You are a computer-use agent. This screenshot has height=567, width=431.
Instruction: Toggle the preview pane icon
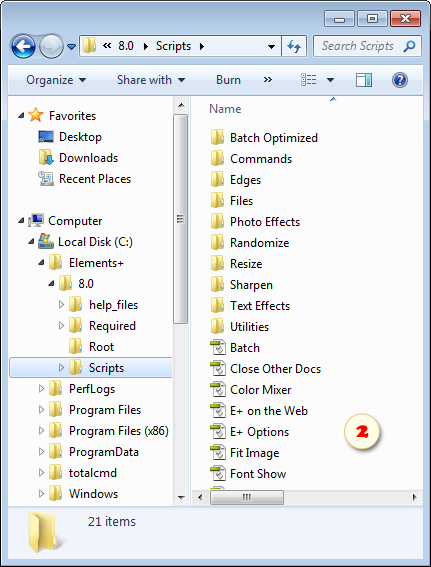[x=364, y=80]
